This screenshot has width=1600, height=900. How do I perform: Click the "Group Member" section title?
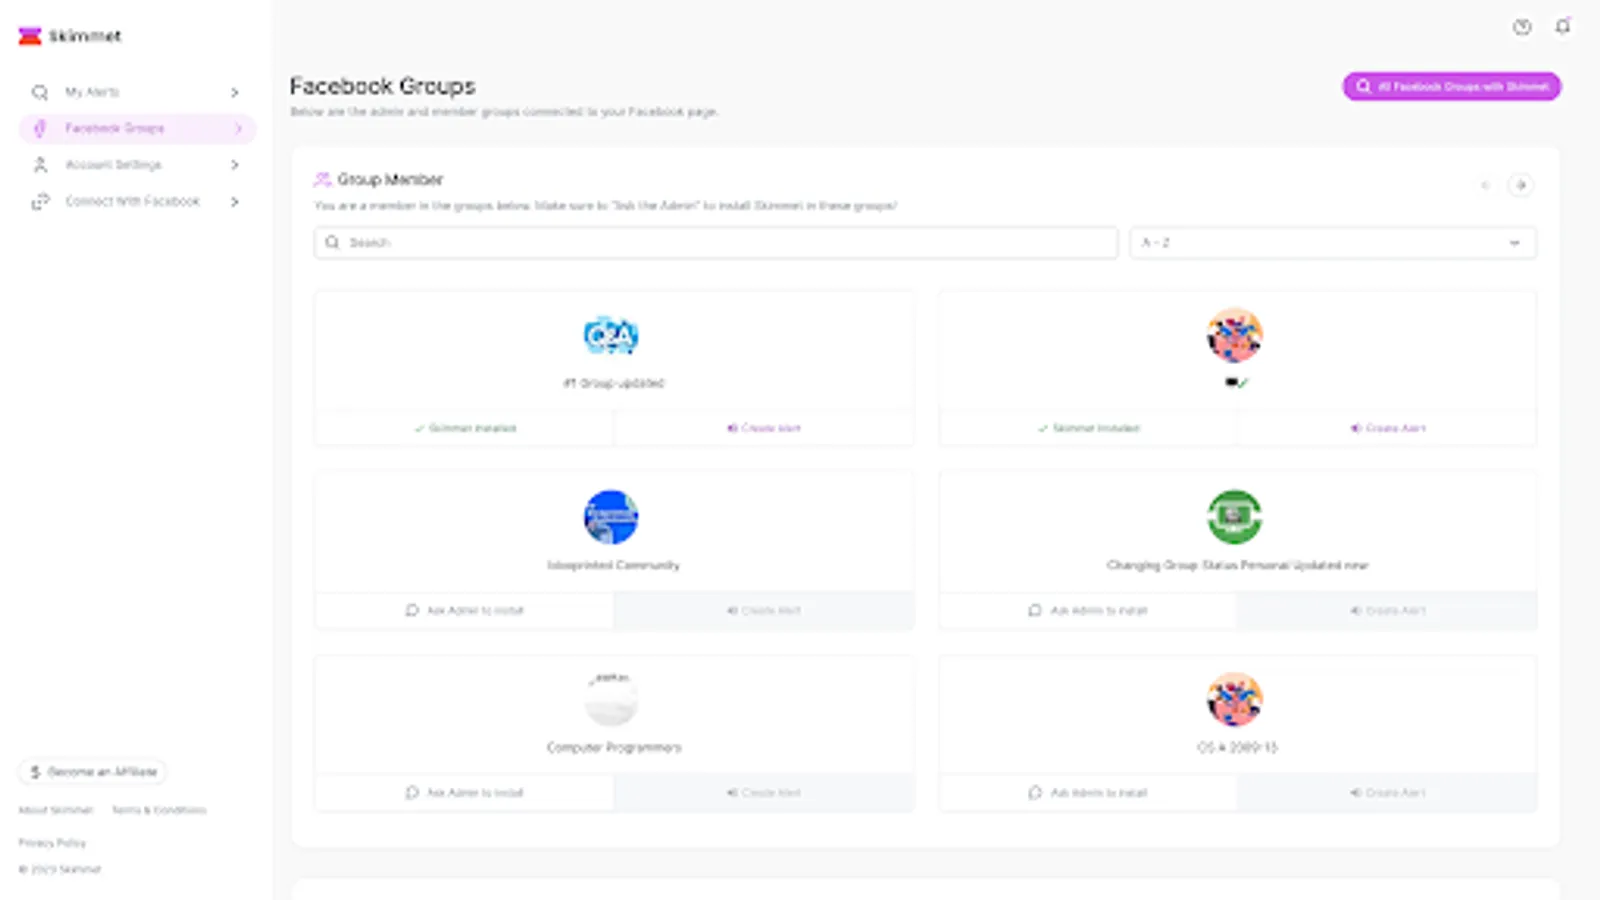coord(390,179)
